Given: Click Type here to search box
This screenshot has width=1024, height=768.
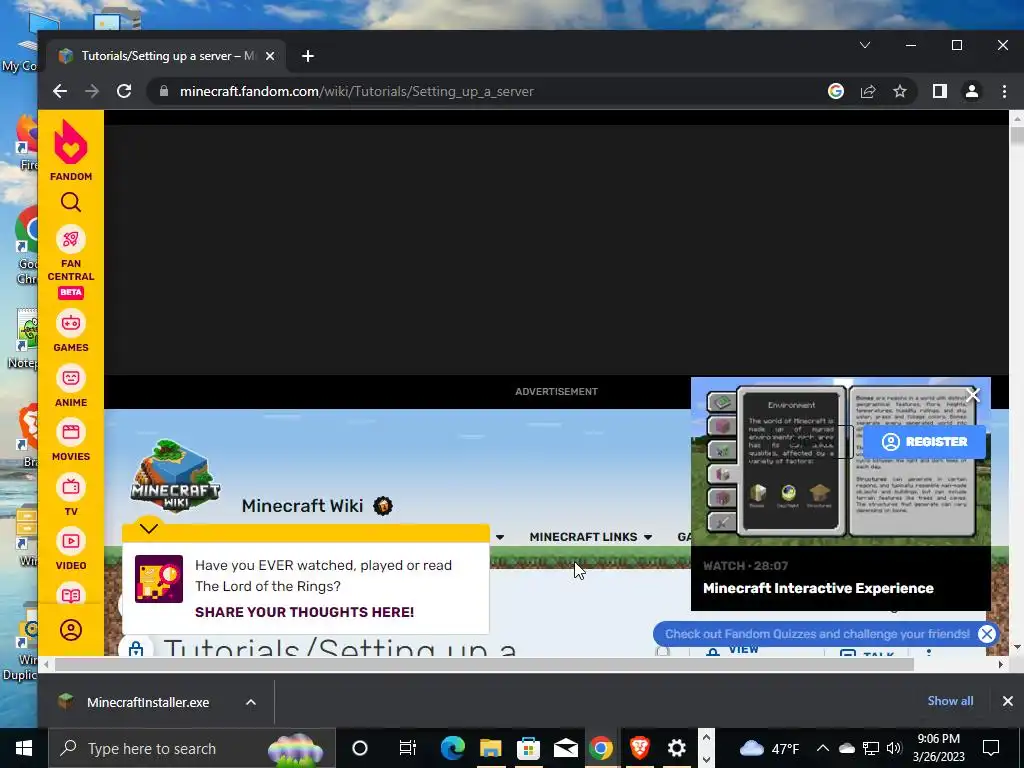Looking at the screenshot, I should coord(193,748).
